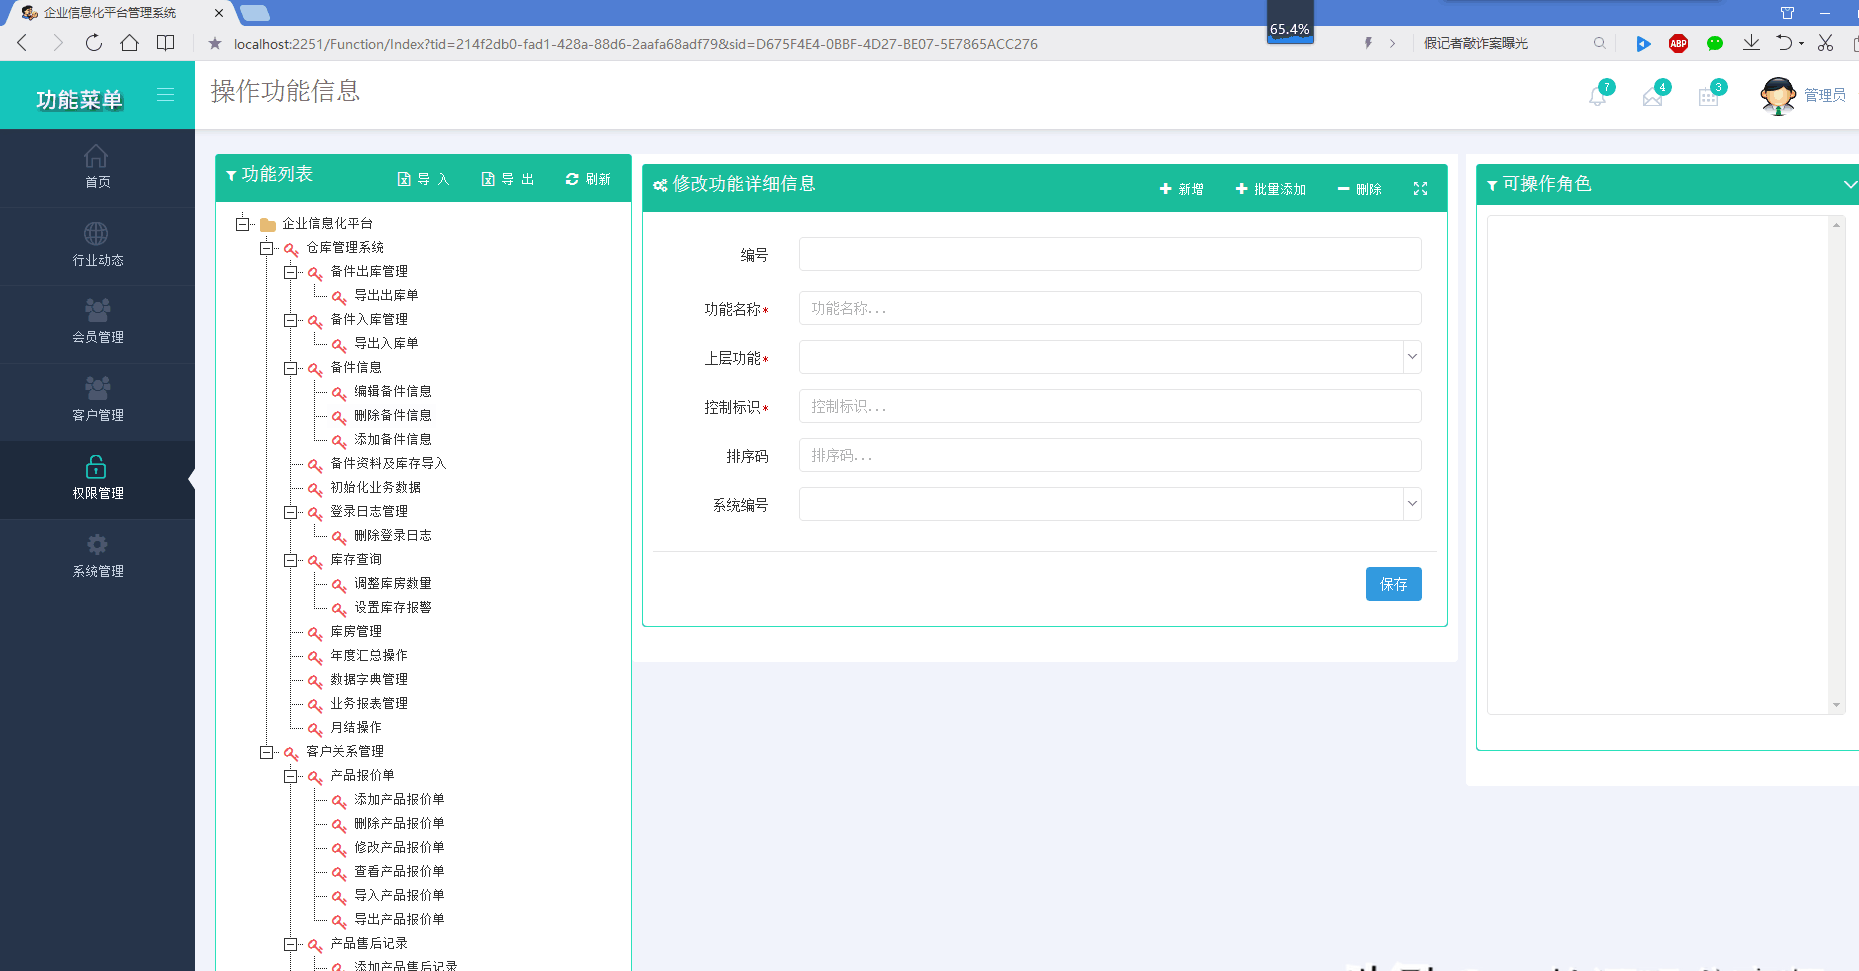Open the mail envelope icon

point(1653,96)
